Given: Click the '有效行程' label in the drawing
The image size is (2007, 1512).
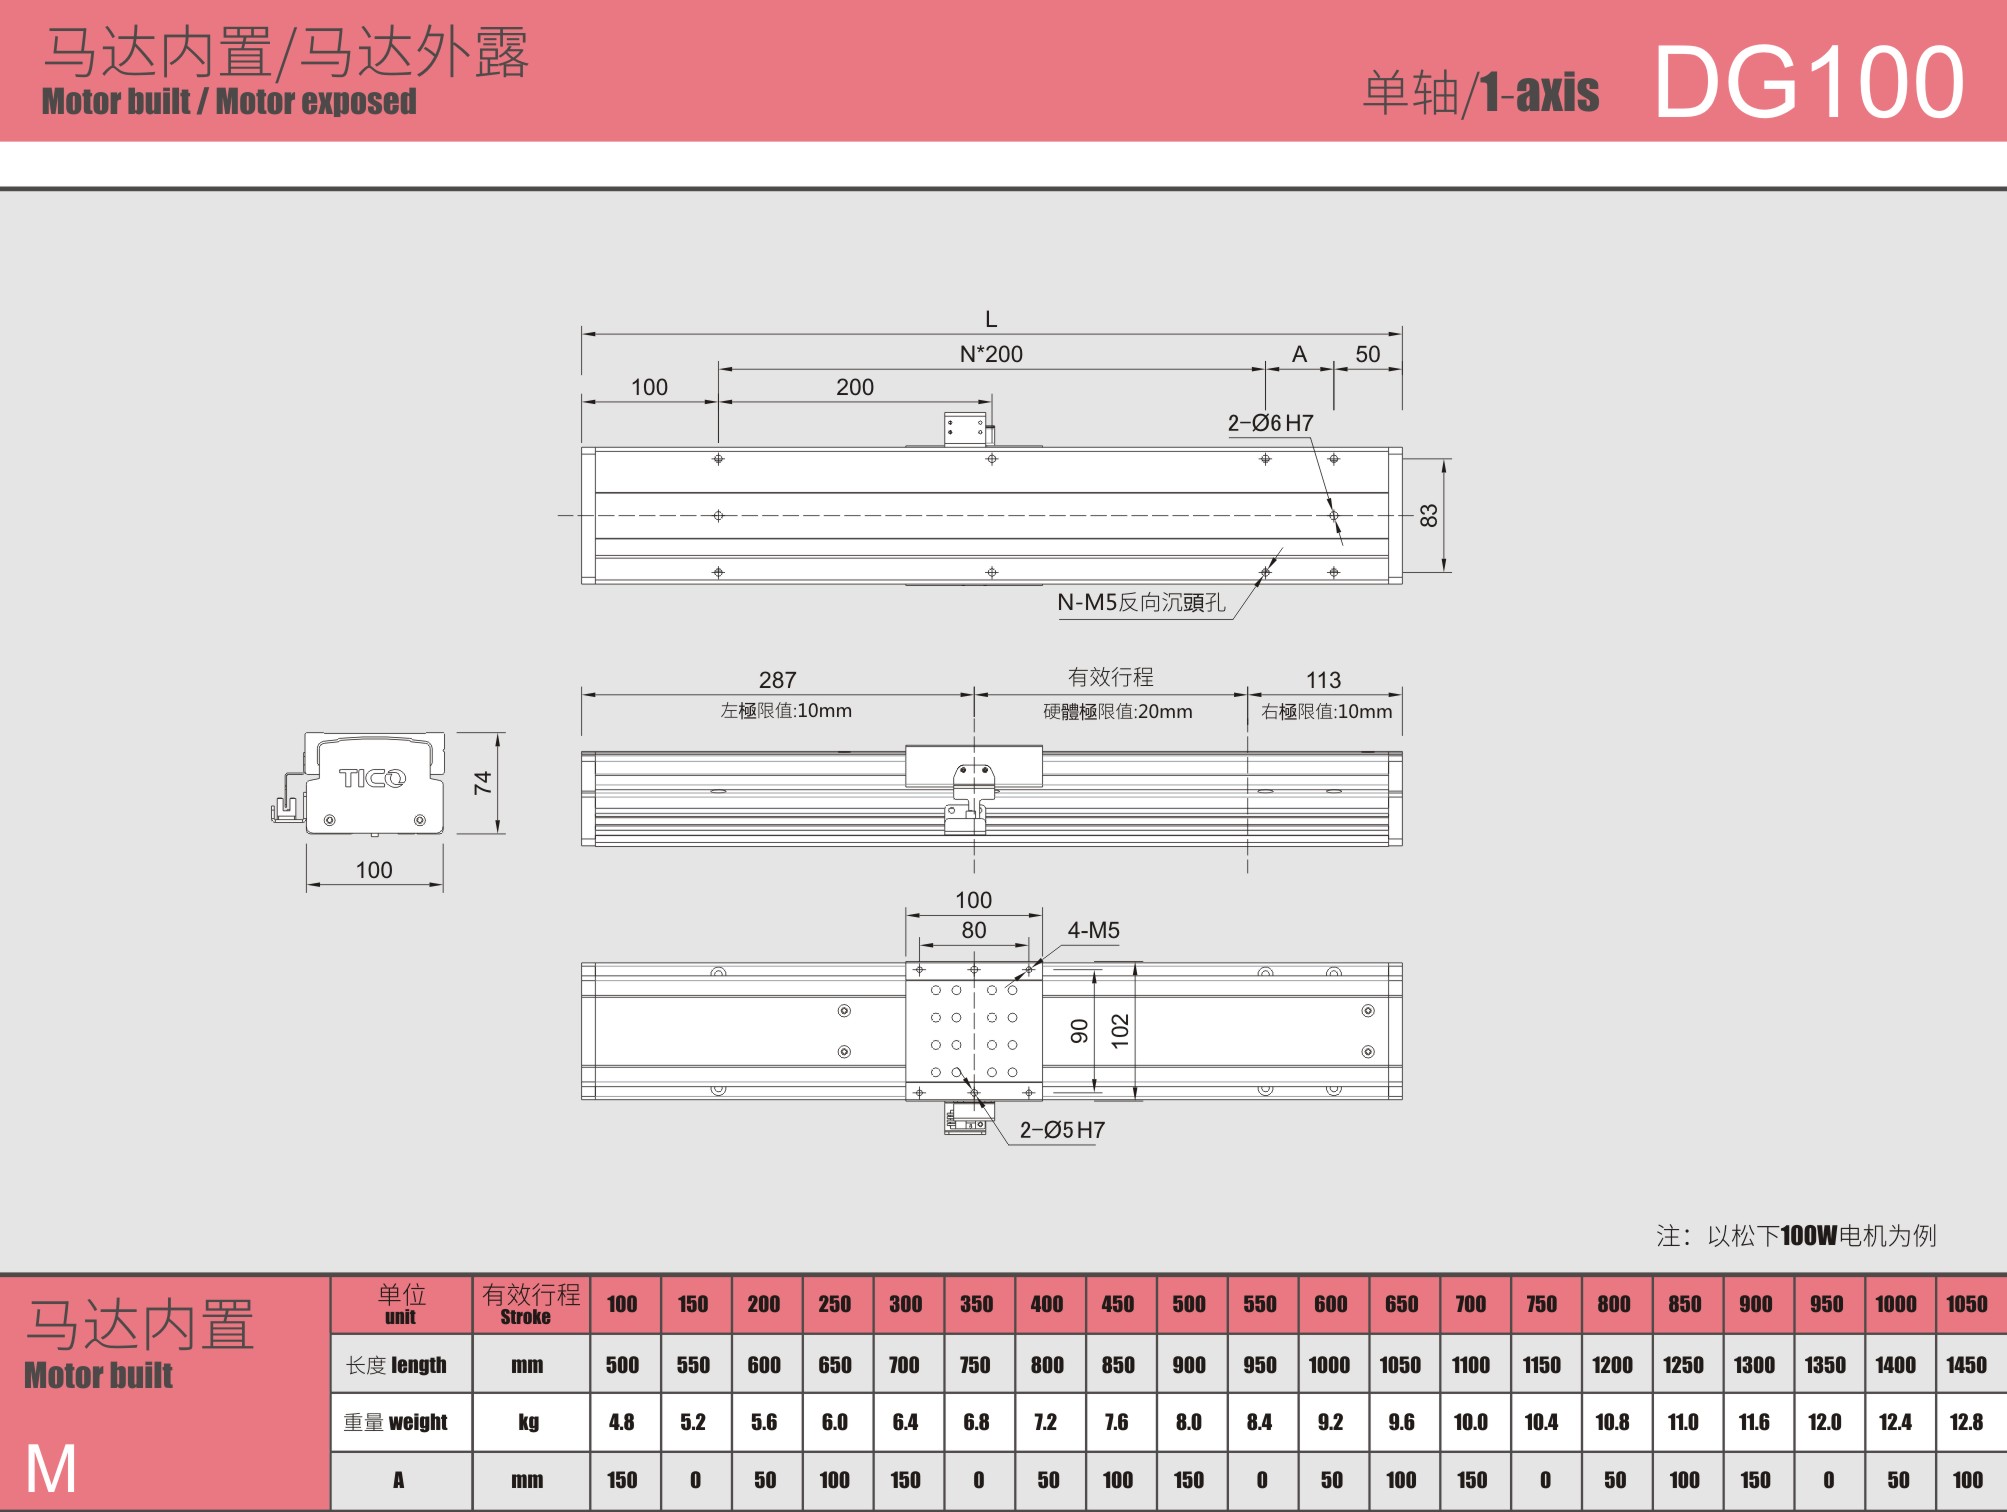Looking at the screenshot, I should click(x=1110, y=677).
